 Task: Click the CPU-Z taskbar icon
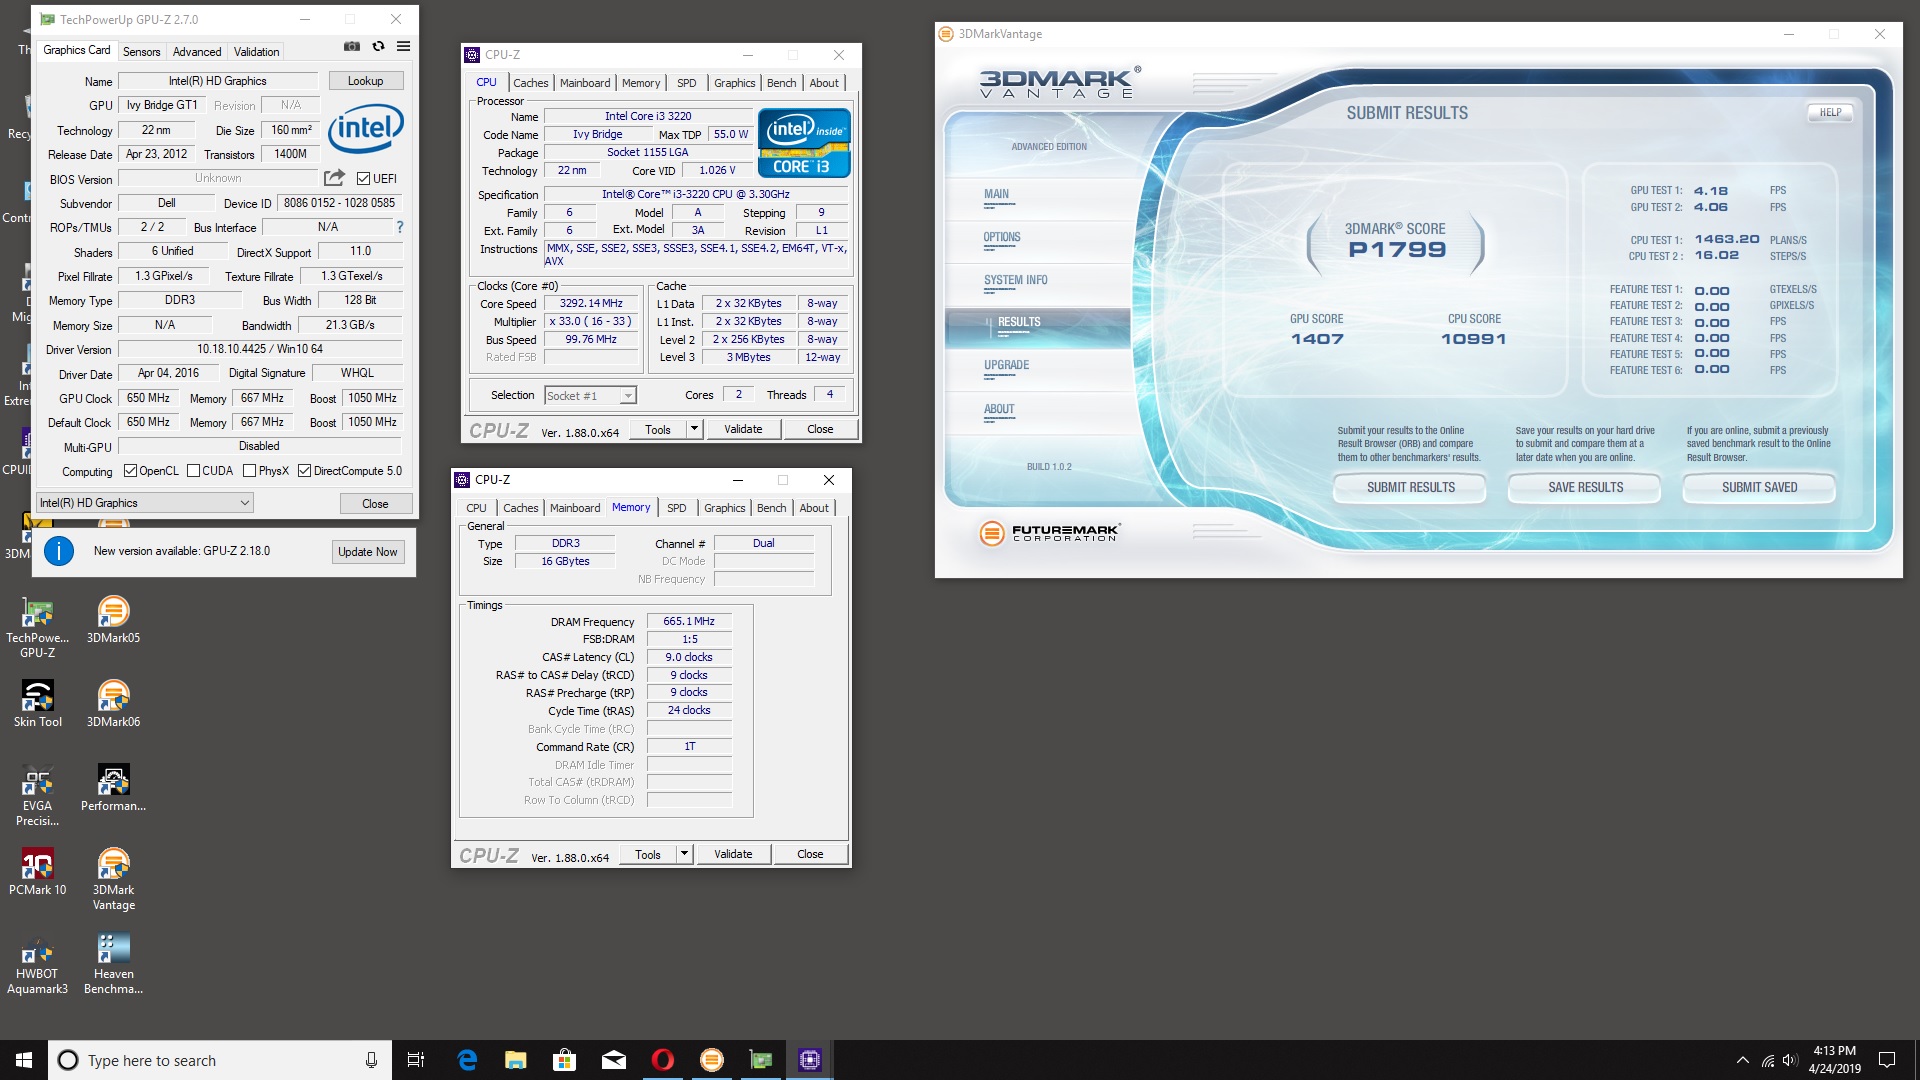pyautogui.click(x=810, y=1060)
